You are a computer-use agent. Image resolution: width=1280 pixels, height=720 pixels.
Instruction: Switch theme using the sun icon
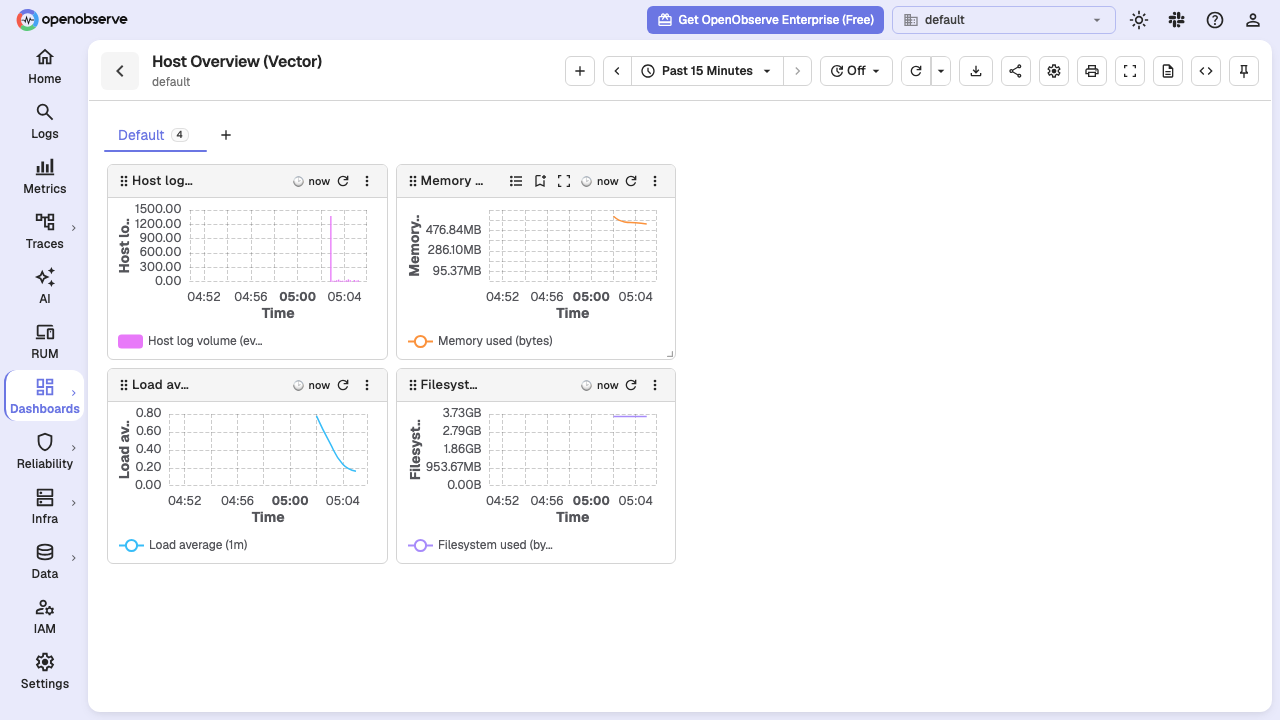pos(1138,20)
